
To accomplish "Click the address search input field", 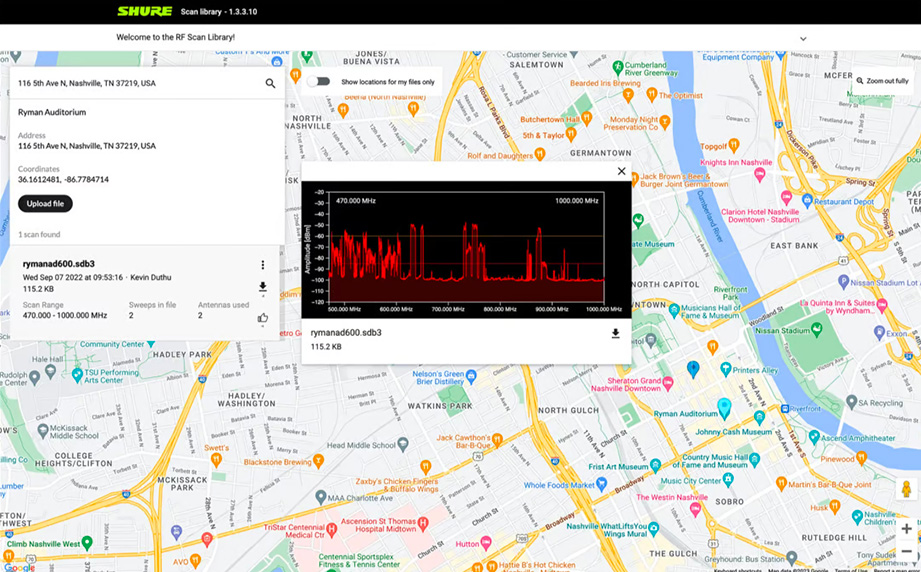I will (138, 83).
